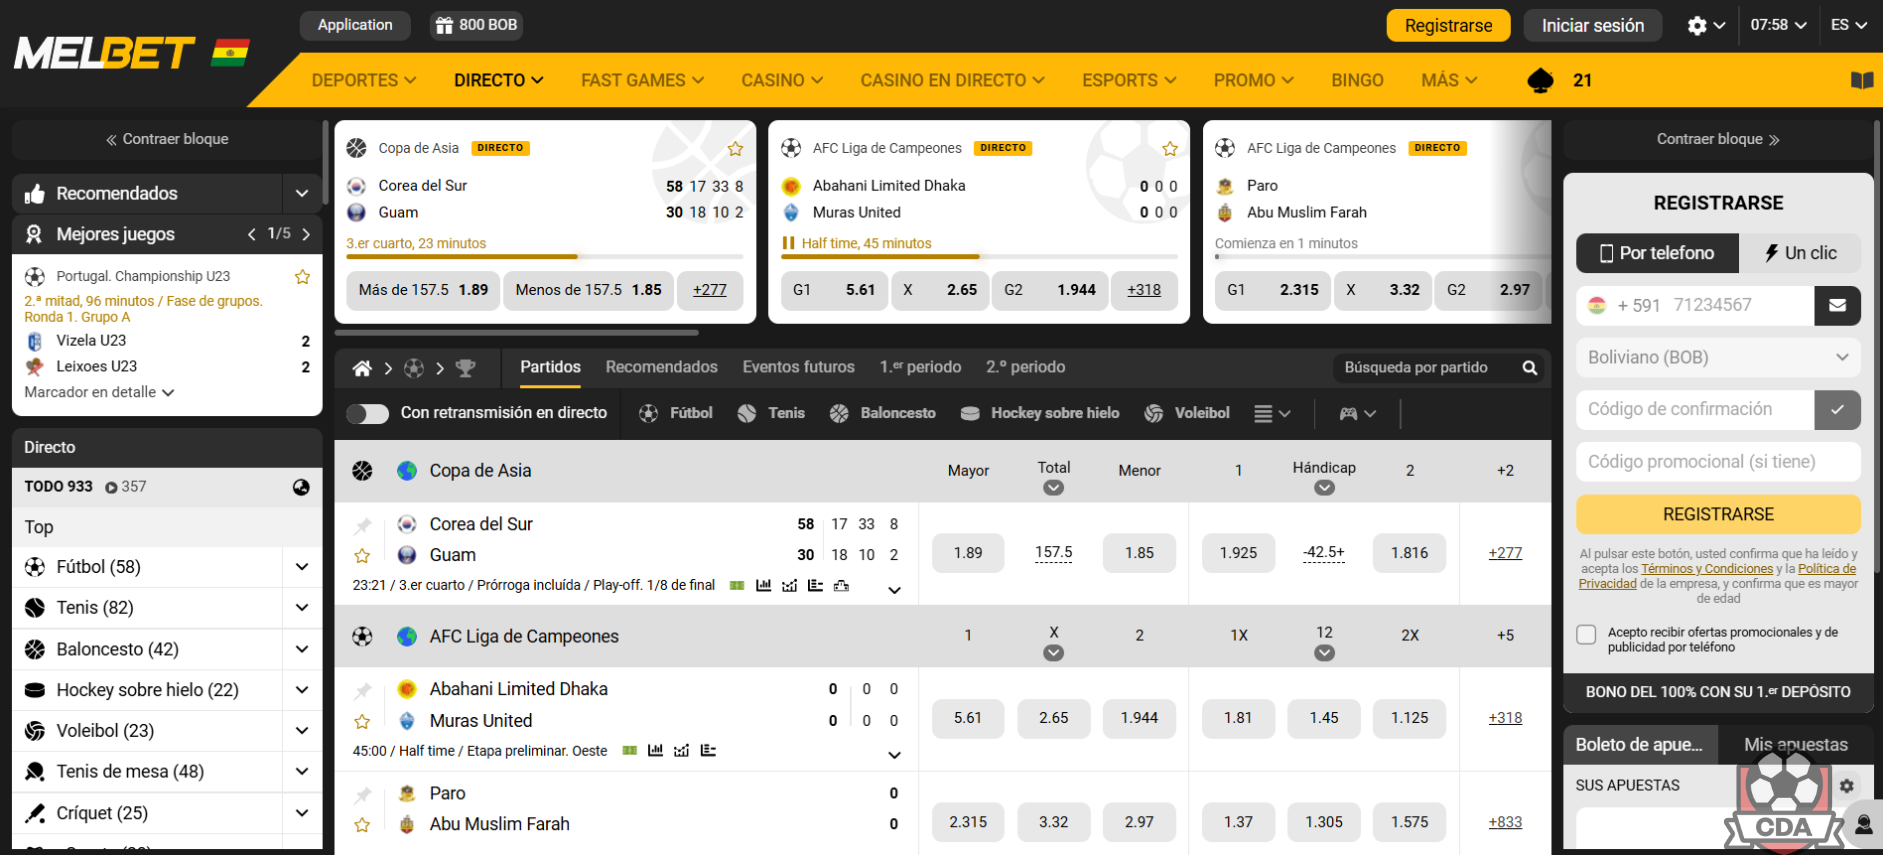Click the search magnifier icon
The image size is (1883, 855).
click(1529, 368)
